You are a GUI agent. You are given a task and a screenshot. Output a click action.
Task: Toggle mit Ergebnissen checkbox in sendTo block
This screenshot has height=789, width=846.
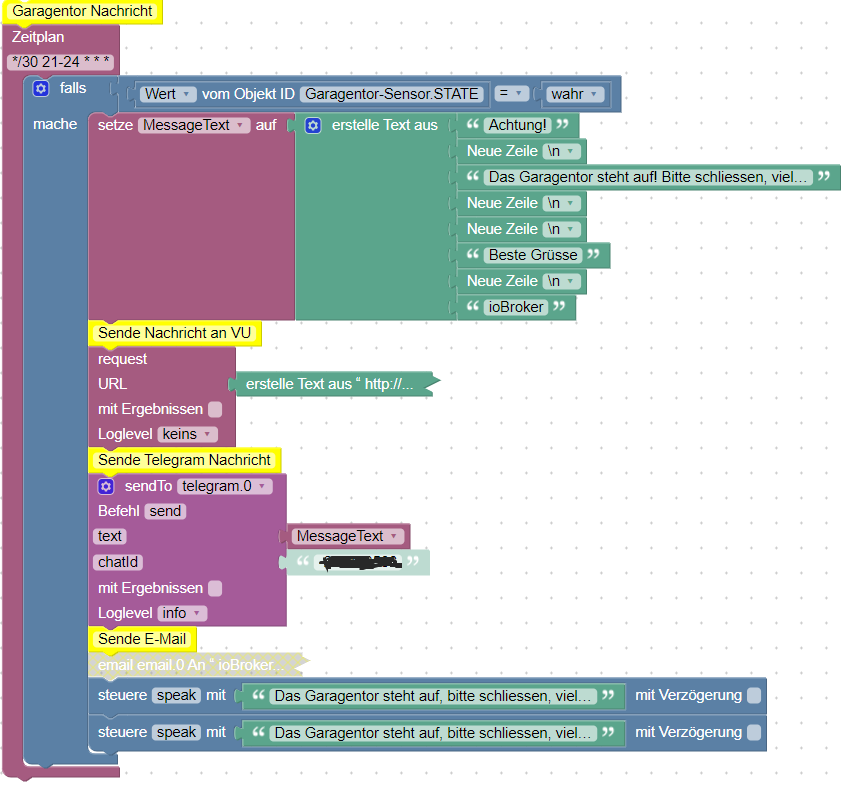[x=215, y=589]
